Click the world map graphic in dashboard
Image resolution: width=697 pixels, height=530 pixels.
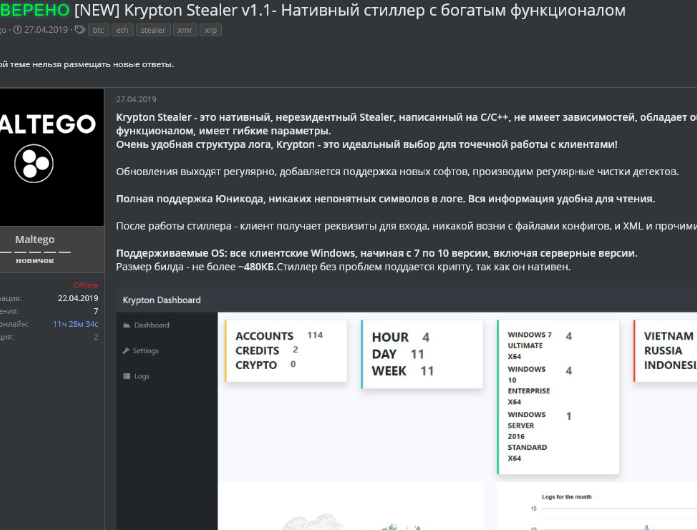(351, 522)
